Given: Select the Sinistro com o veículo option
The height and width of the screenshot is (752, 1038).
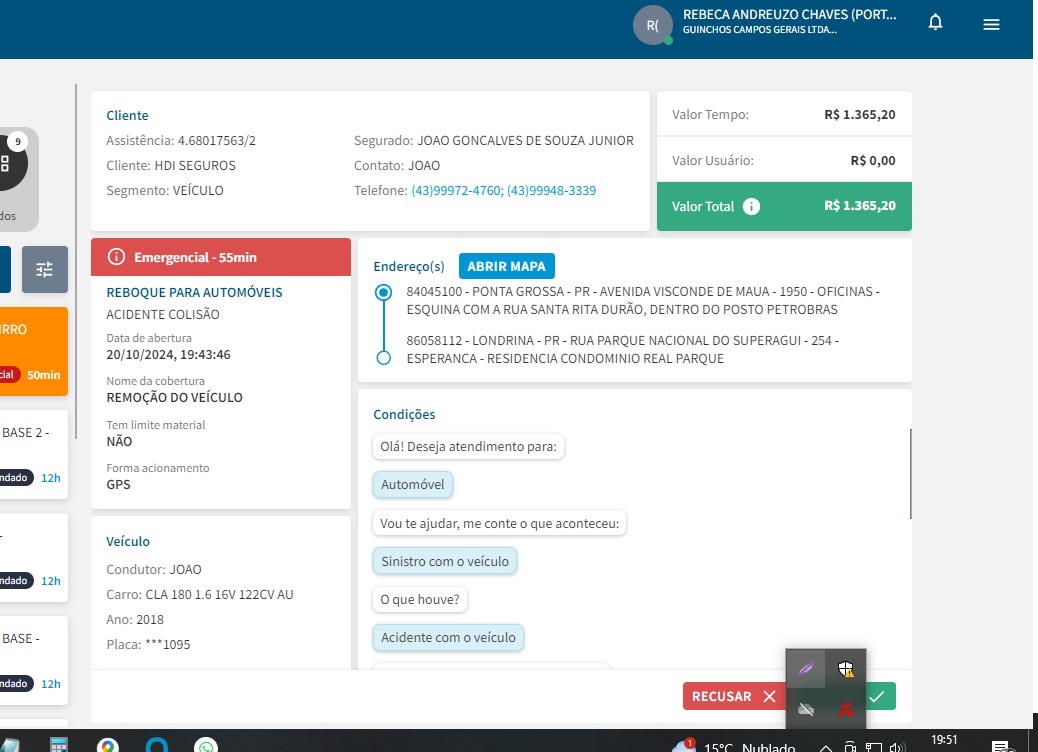Looking at the screenshot, I should coord(445,561).
